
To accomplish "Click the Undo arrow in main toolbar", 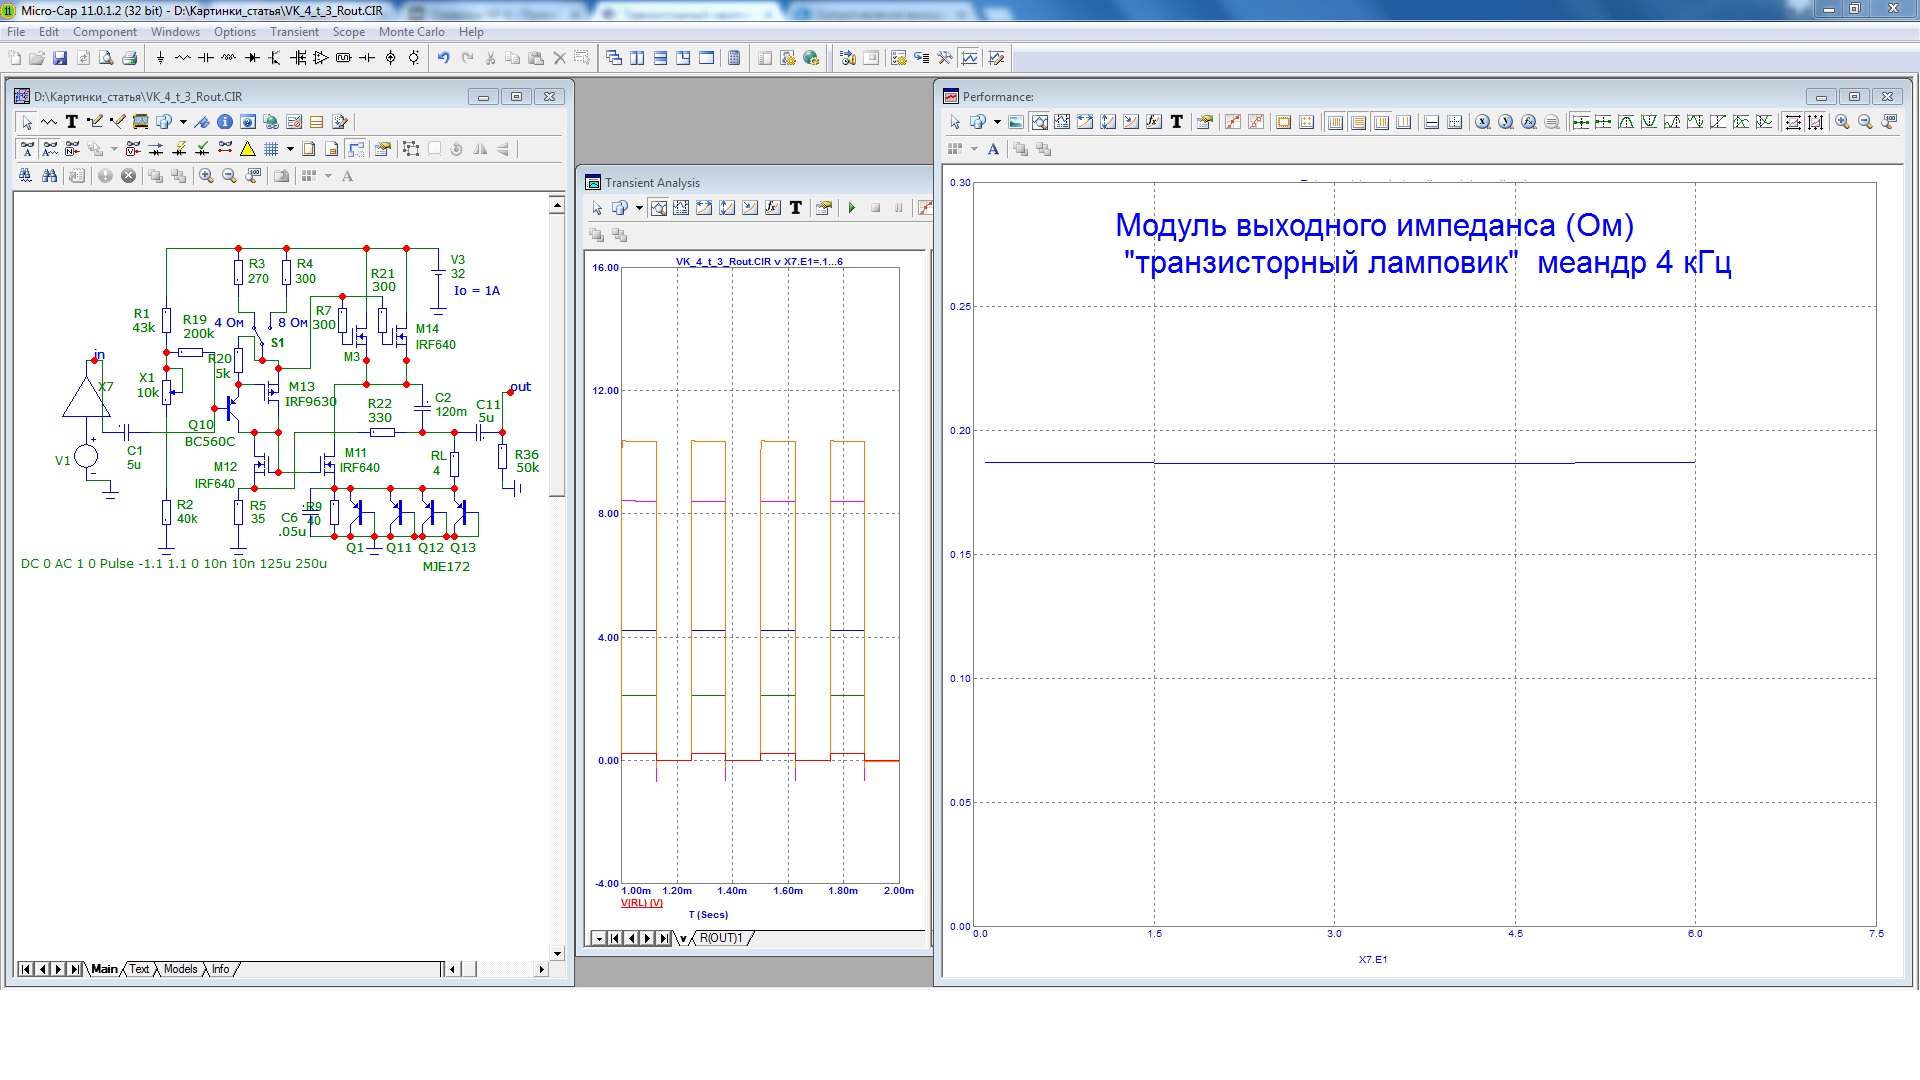I will (443, 58).
